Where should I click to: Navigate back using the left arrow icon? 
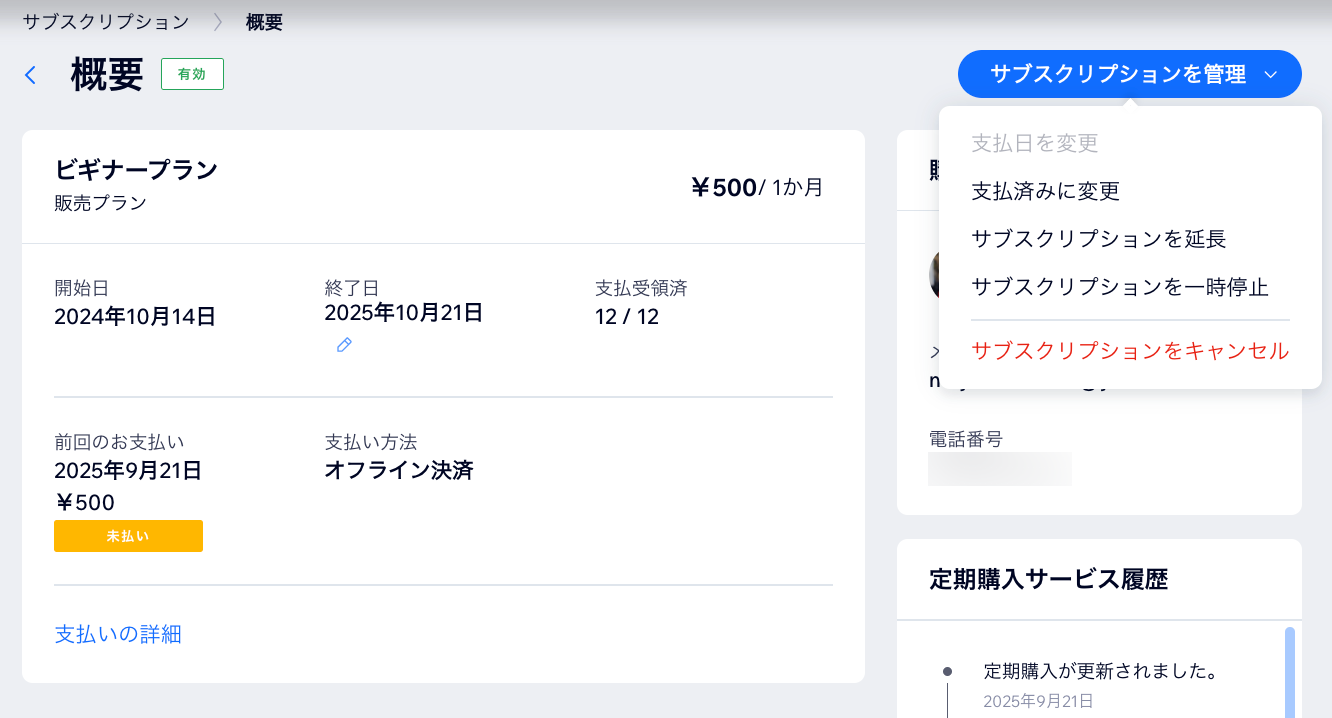tap(30, 74)
